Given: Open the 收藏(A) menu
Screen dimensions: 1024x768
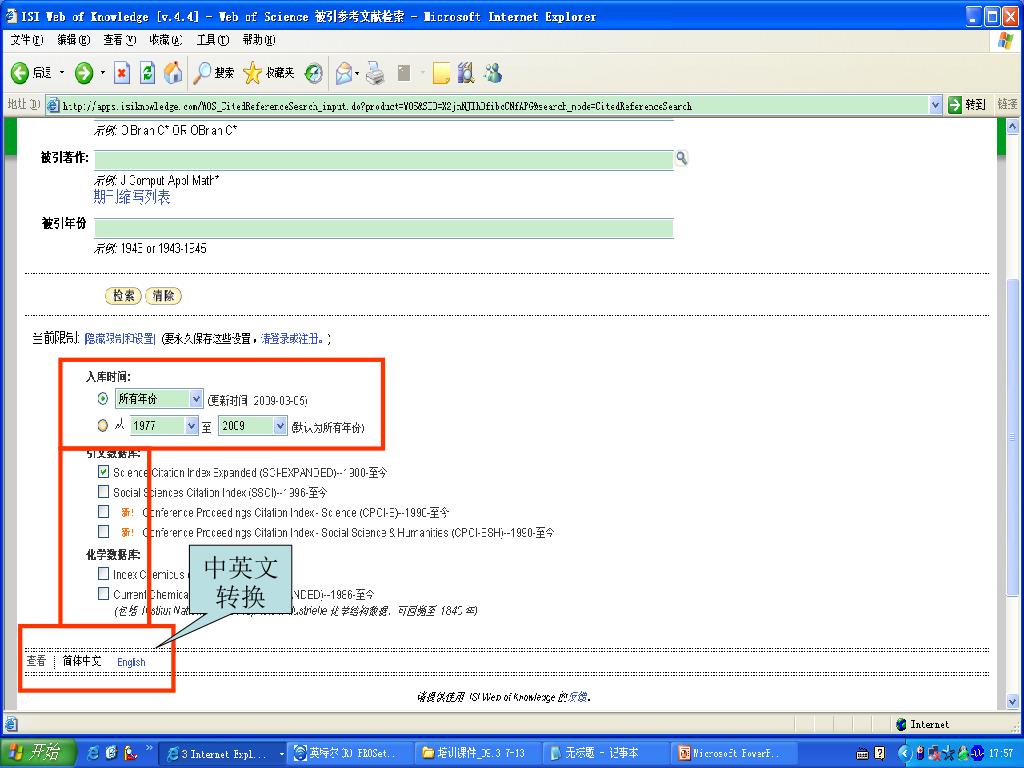Looking at the screenshot, I should (x=166, y=40).
